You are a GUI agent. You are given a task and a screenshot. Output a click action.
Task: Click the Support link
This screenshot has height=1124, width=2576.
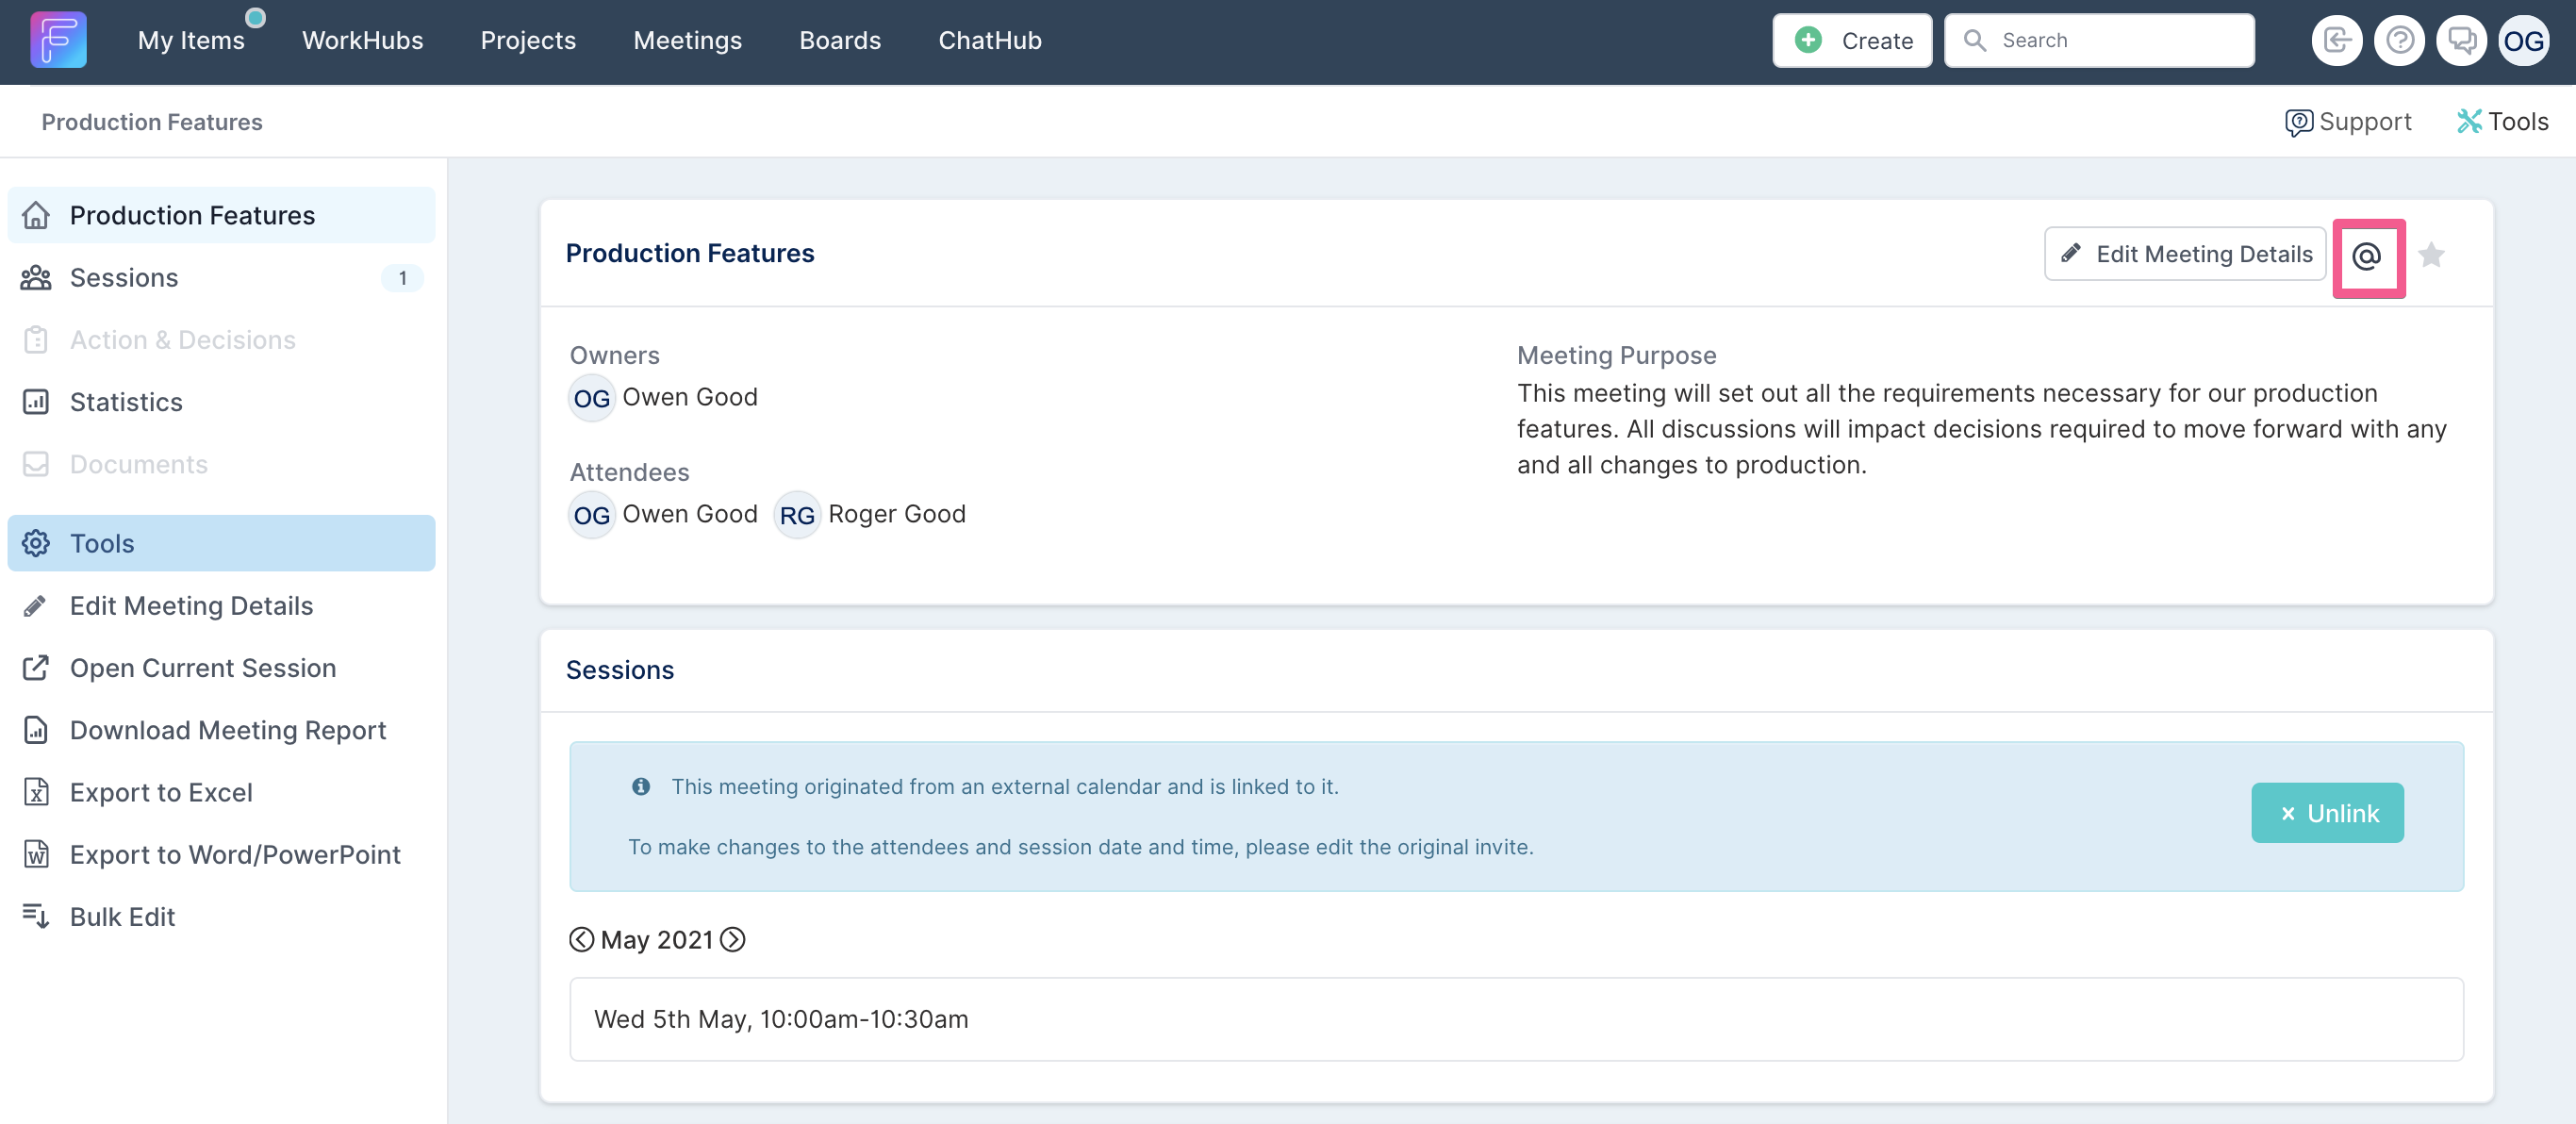[x=2348, y=122]
